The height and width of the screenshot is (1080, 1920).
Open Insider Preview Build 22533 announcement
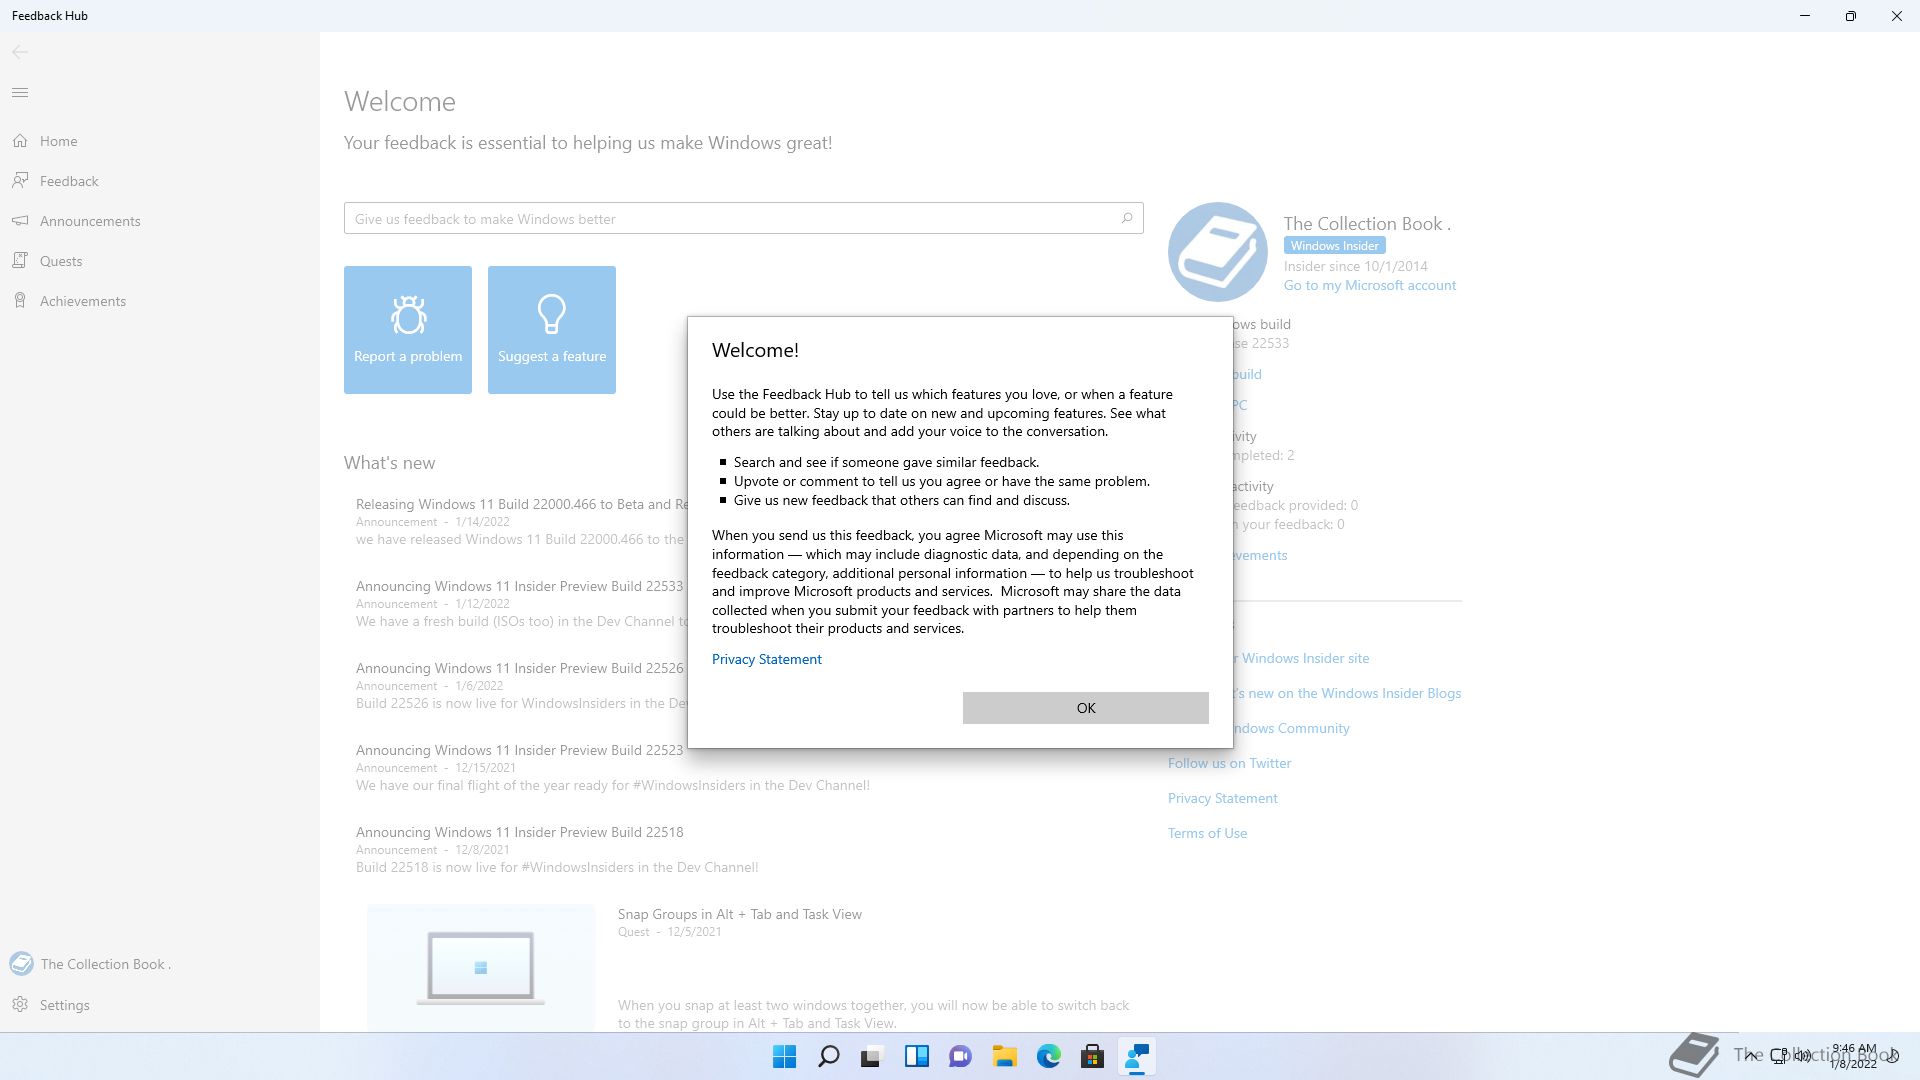[x=521, y=603]
